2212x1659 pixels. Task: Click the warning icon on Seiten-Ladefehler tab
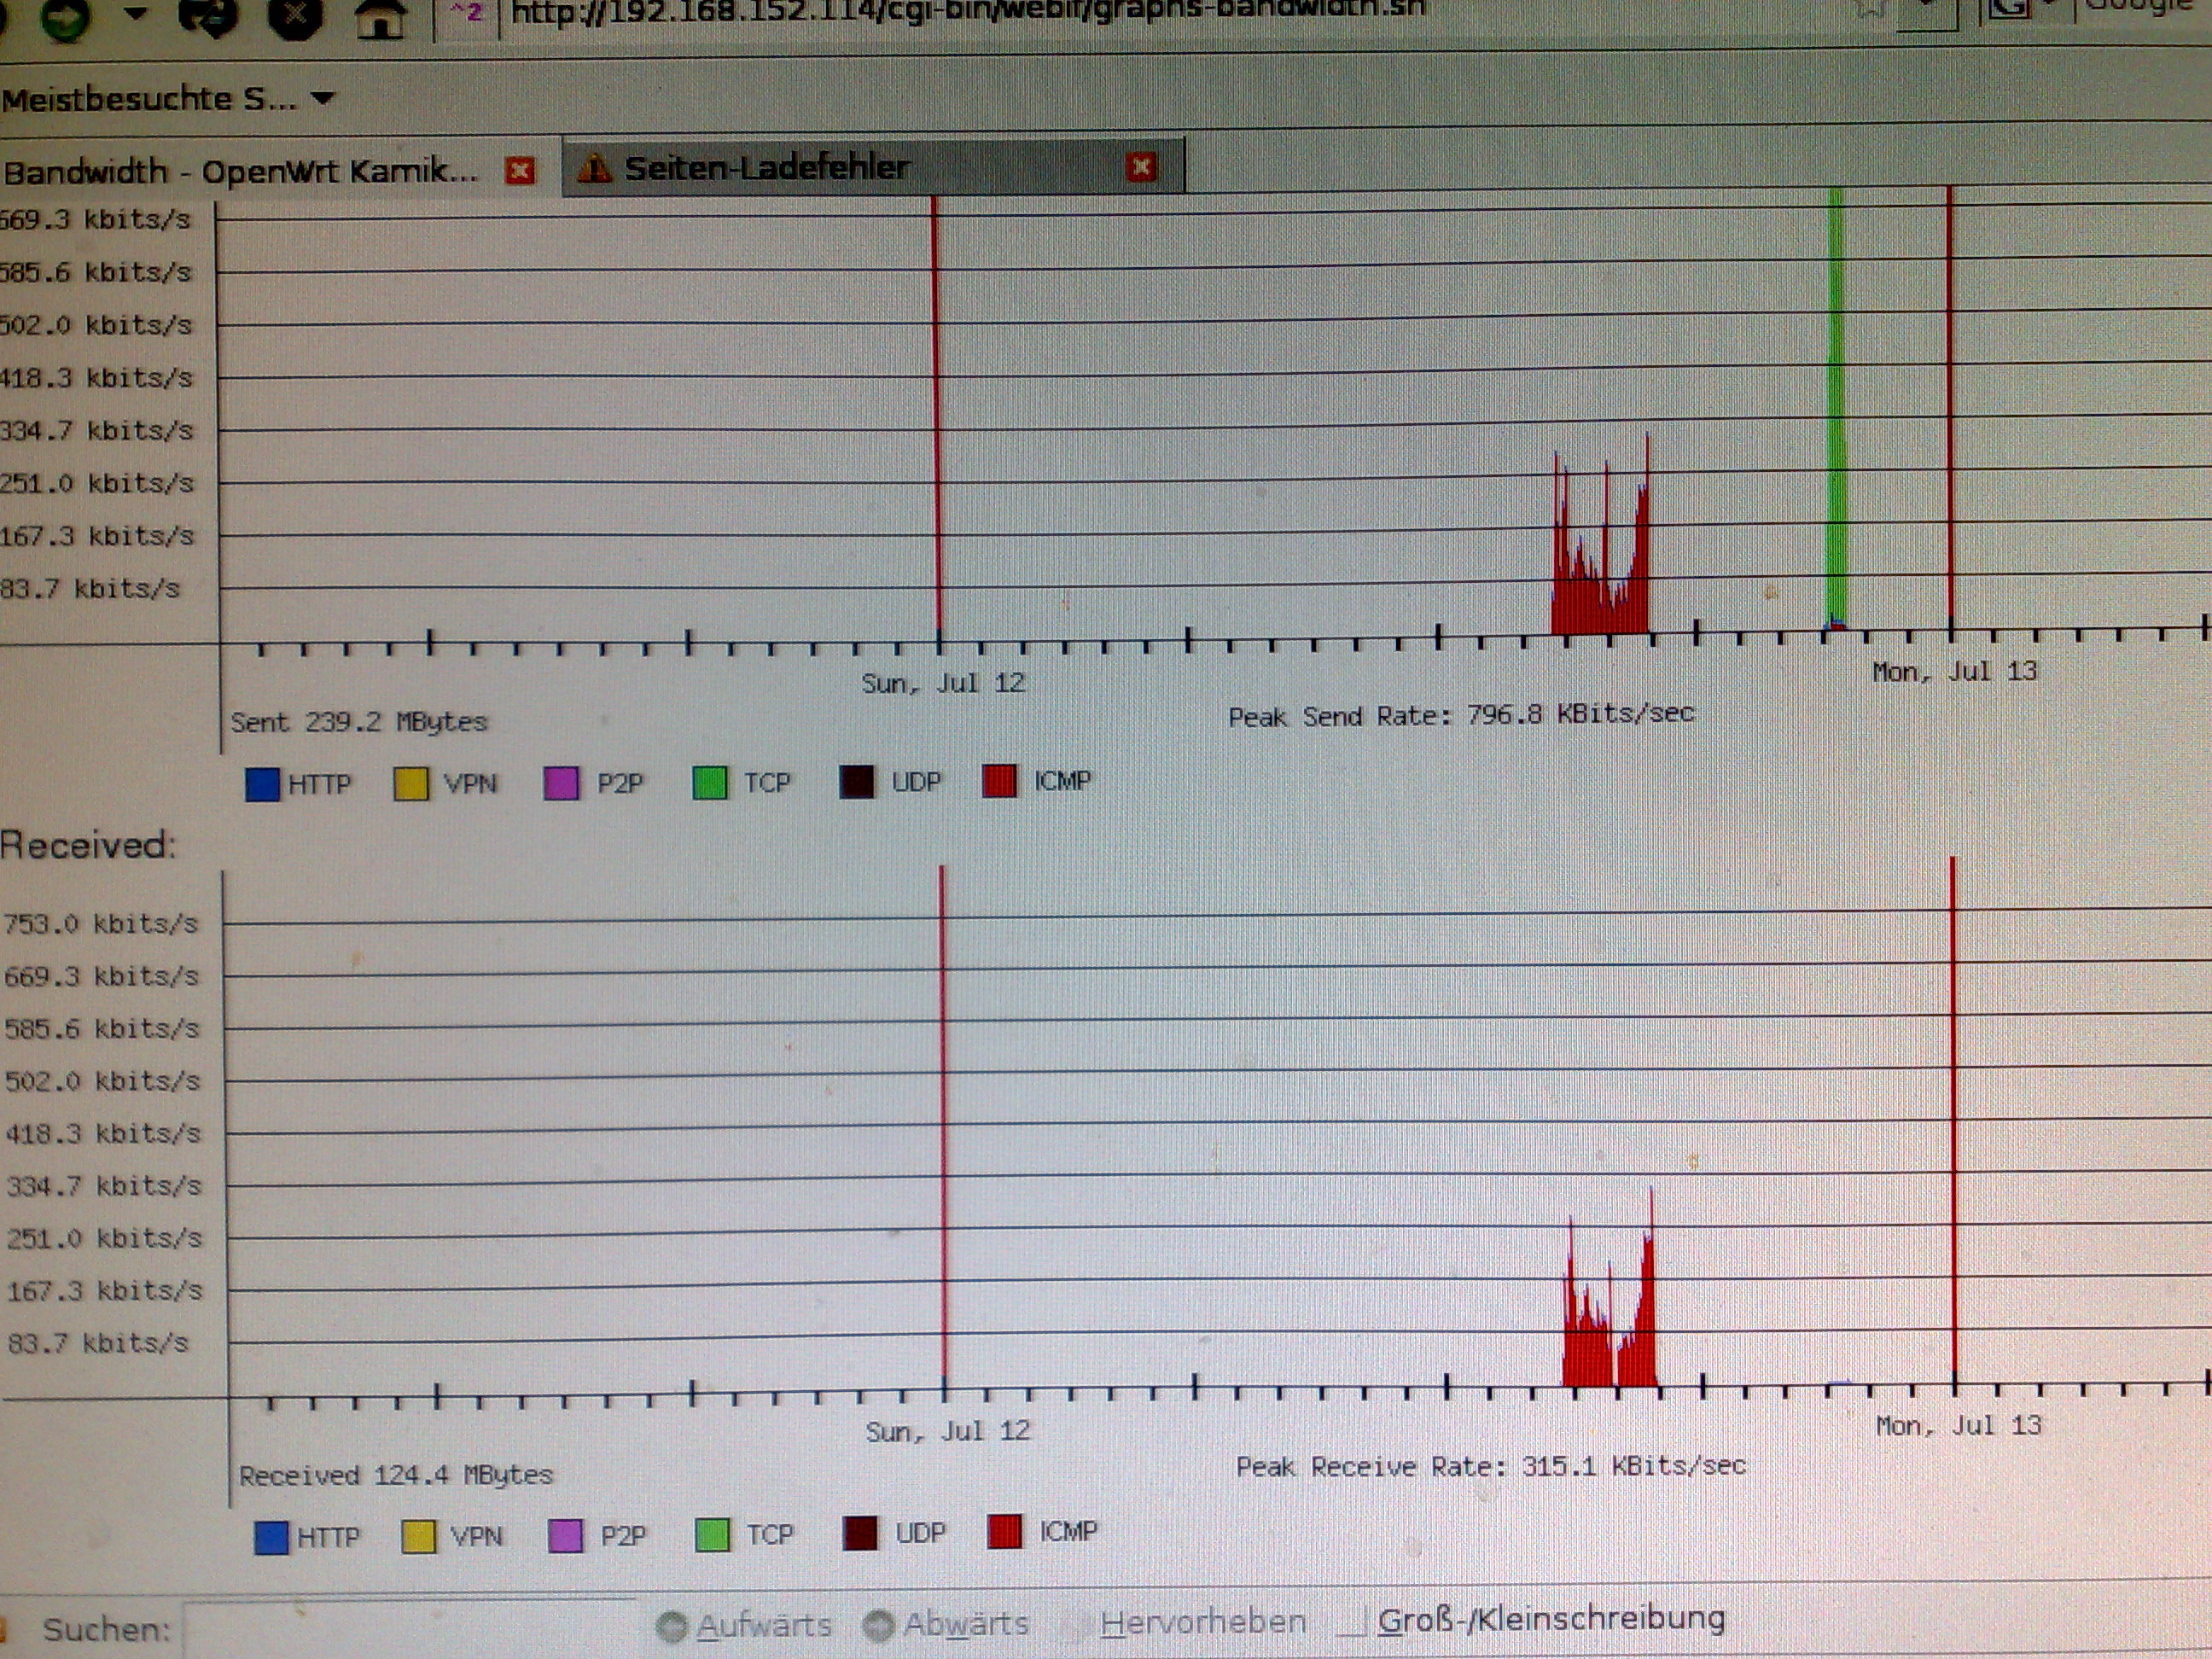(595, 168)
